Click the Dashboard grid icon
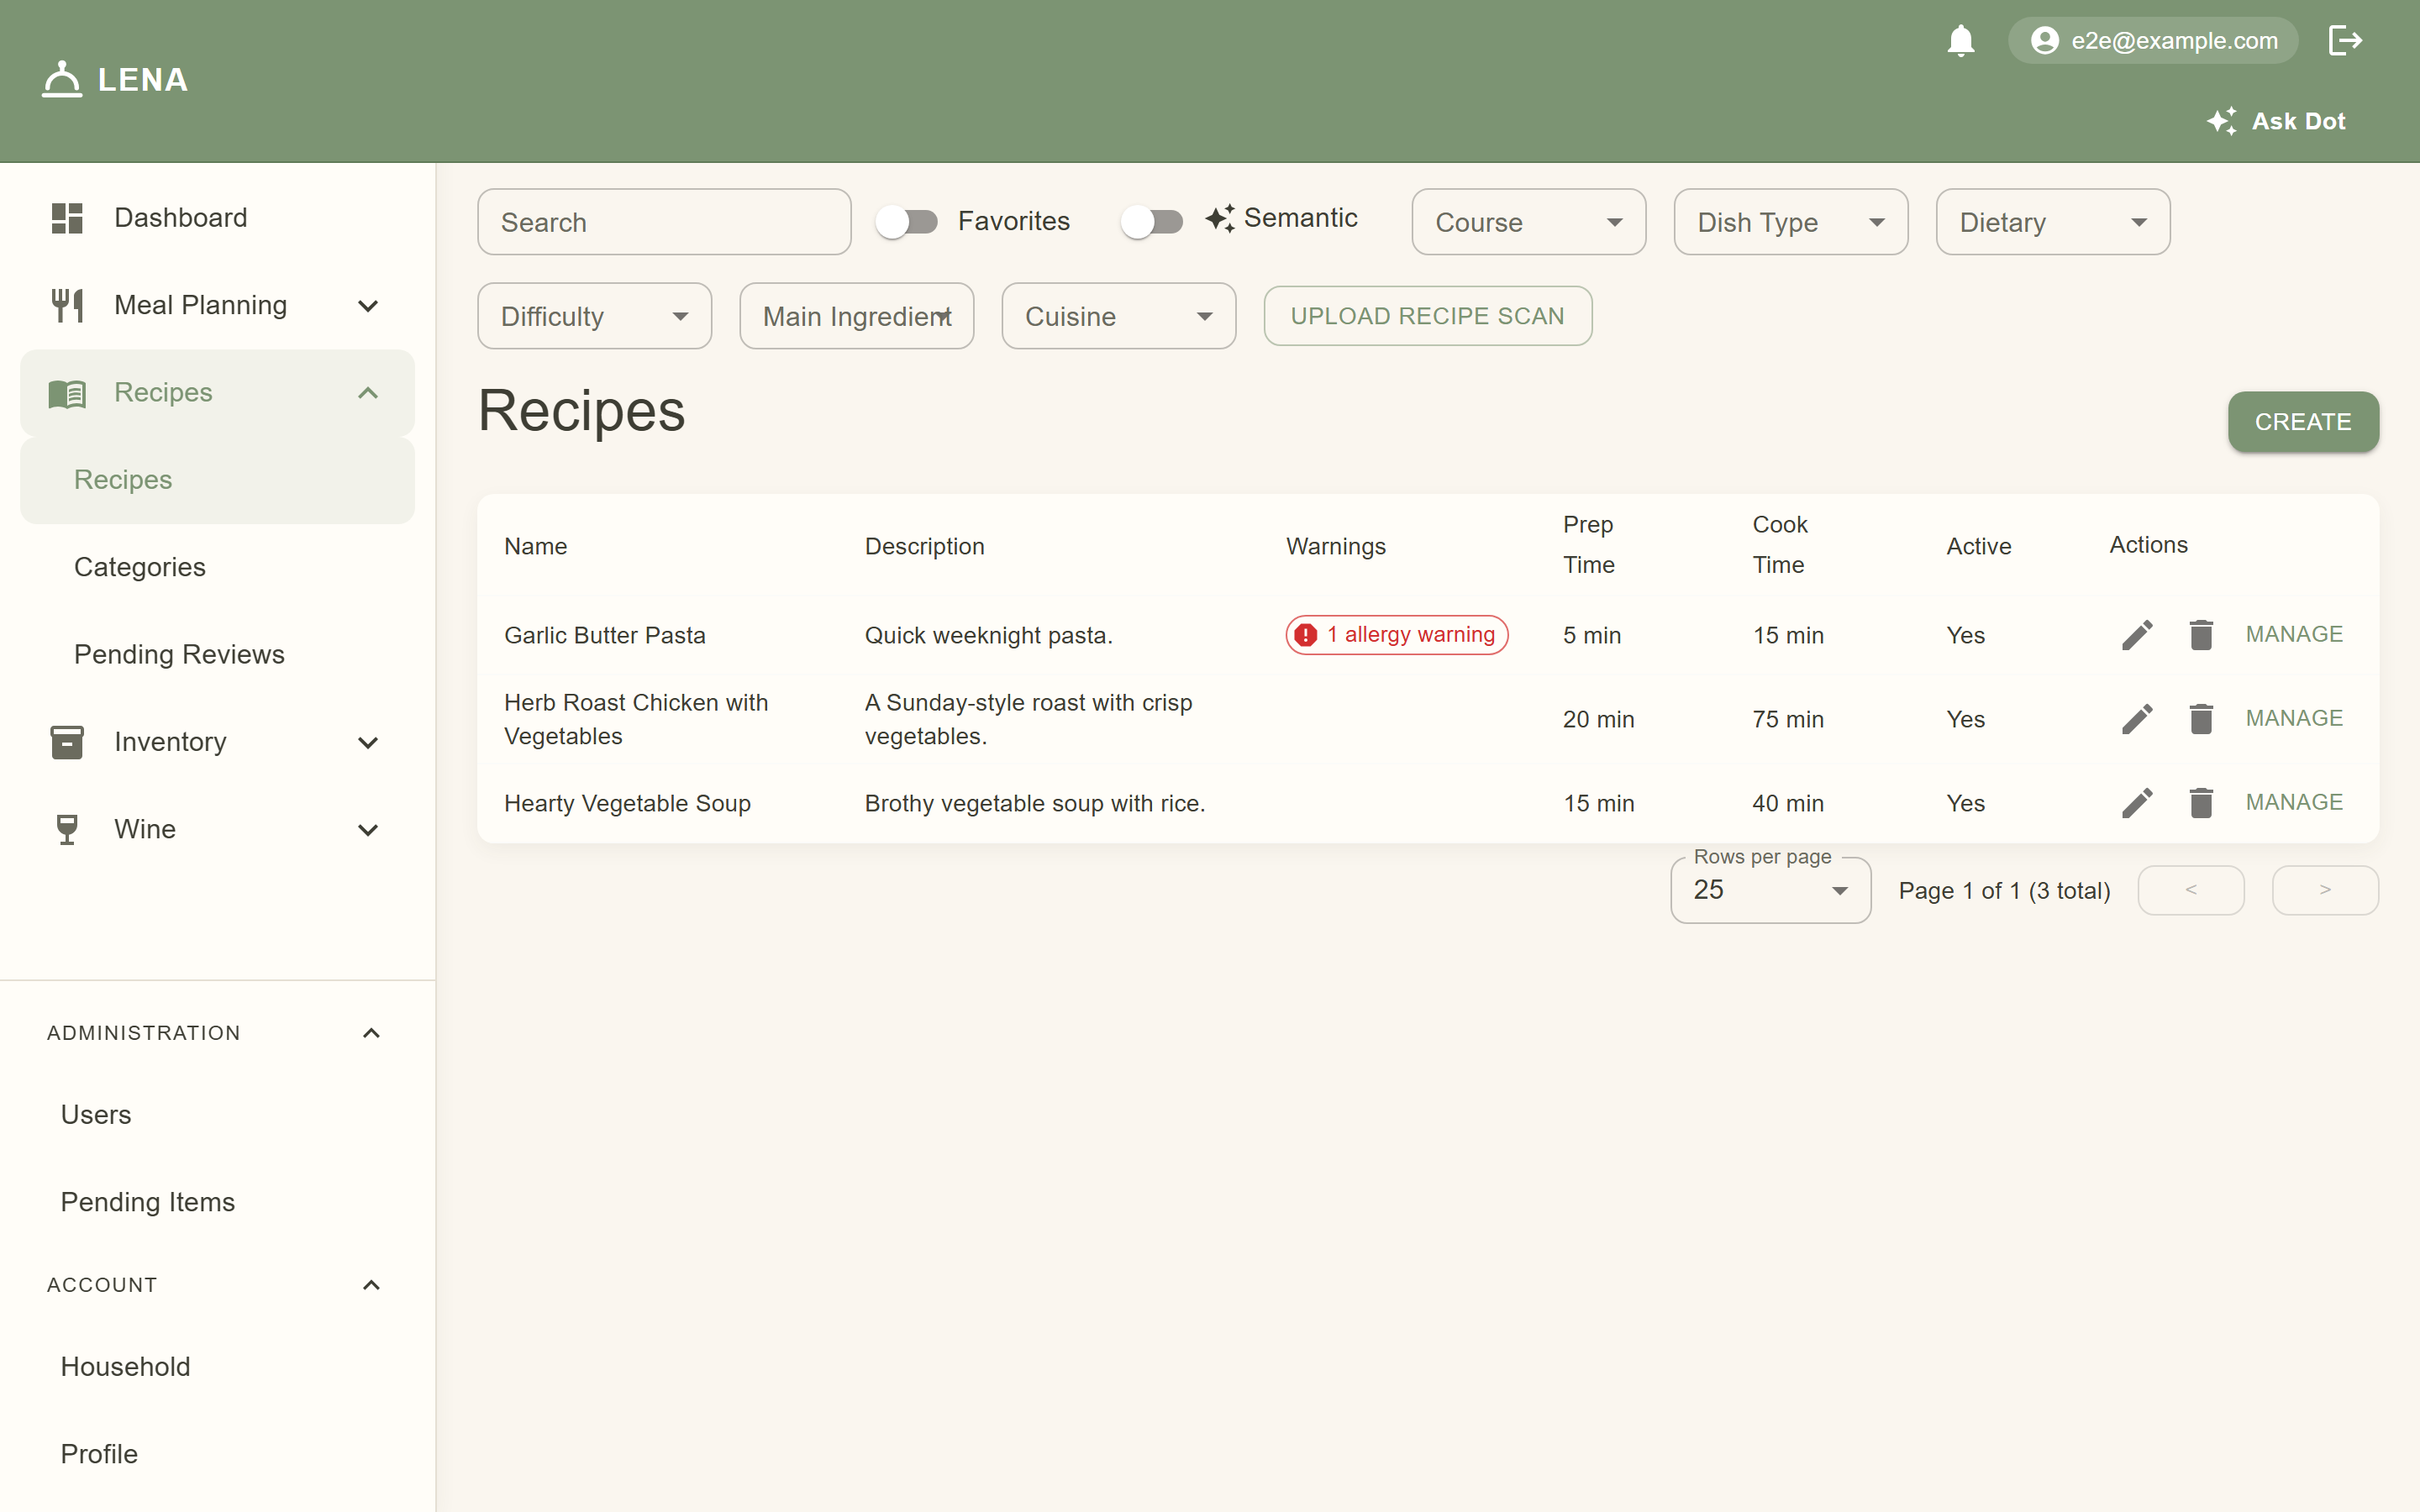2420x1512 pixels. pyautogui.click(x=67, y=218)
